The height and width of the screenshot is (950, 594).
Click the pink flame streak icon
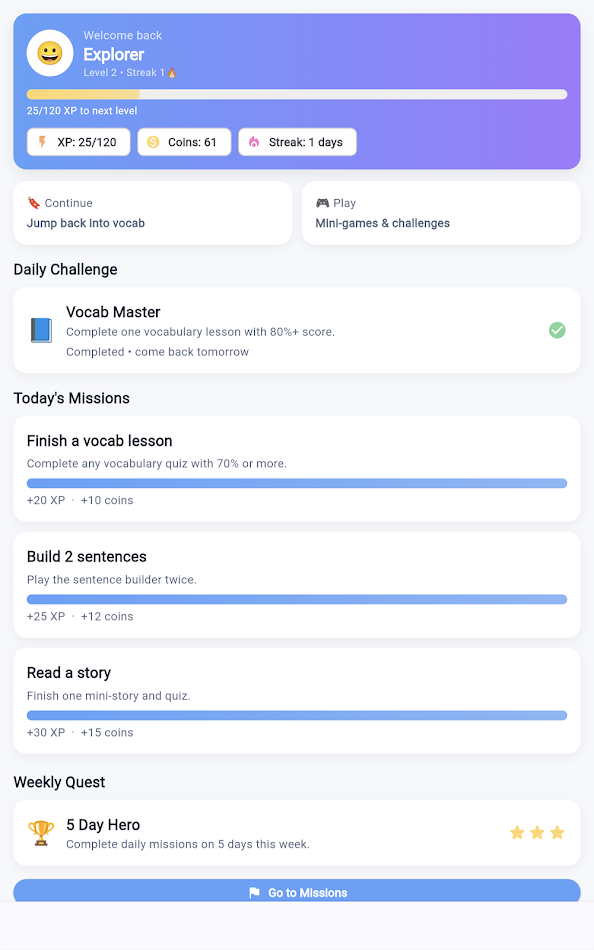(x=254, y=142)
